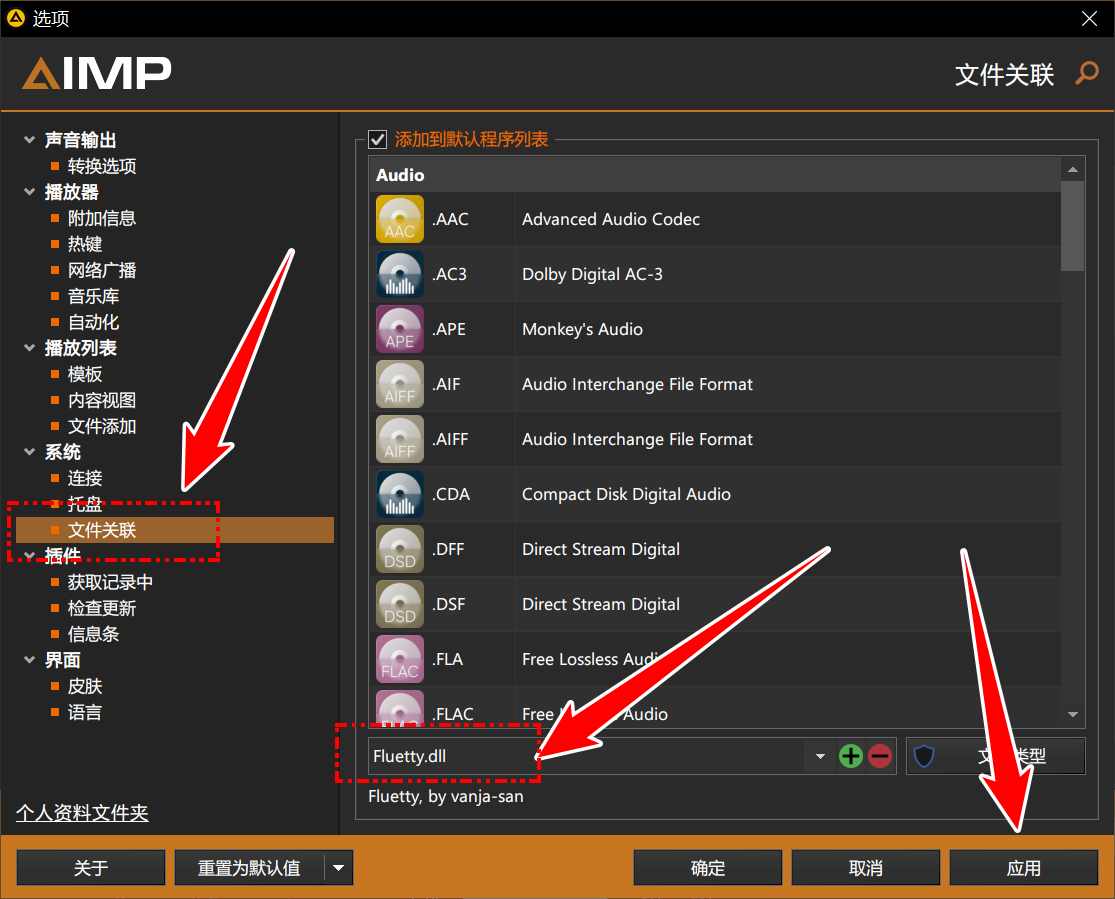Click the .CDA file type icon
The width and height of the screenshot is (1115, 899).
tap(400, 494)
